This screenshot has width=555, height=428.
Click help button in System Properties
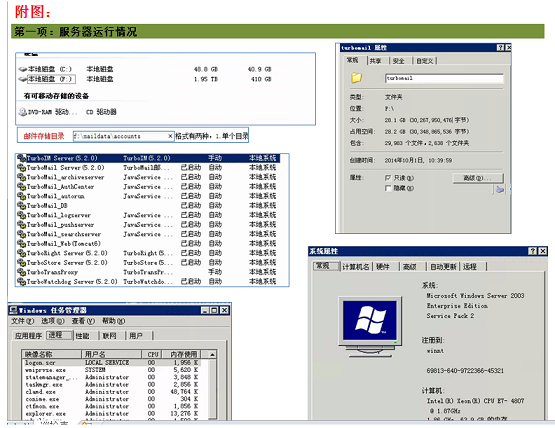[532, 251]
